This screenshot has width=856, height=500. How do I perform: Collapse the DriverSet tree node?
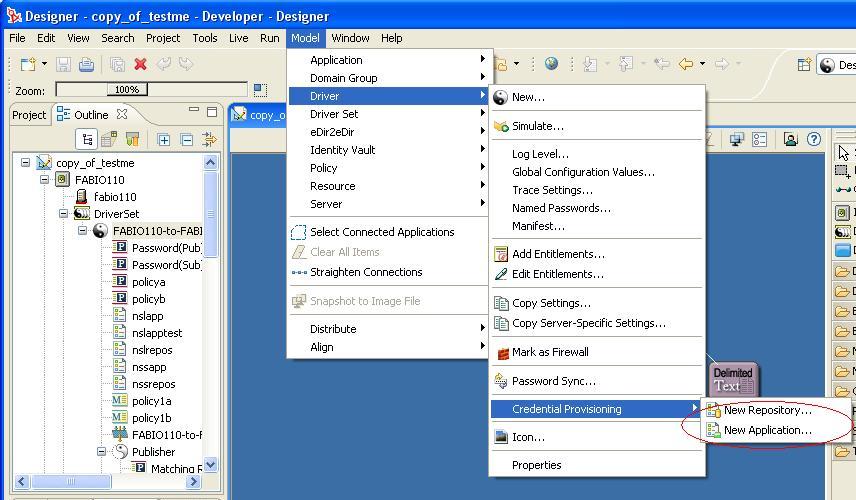(x=64, y=214)
